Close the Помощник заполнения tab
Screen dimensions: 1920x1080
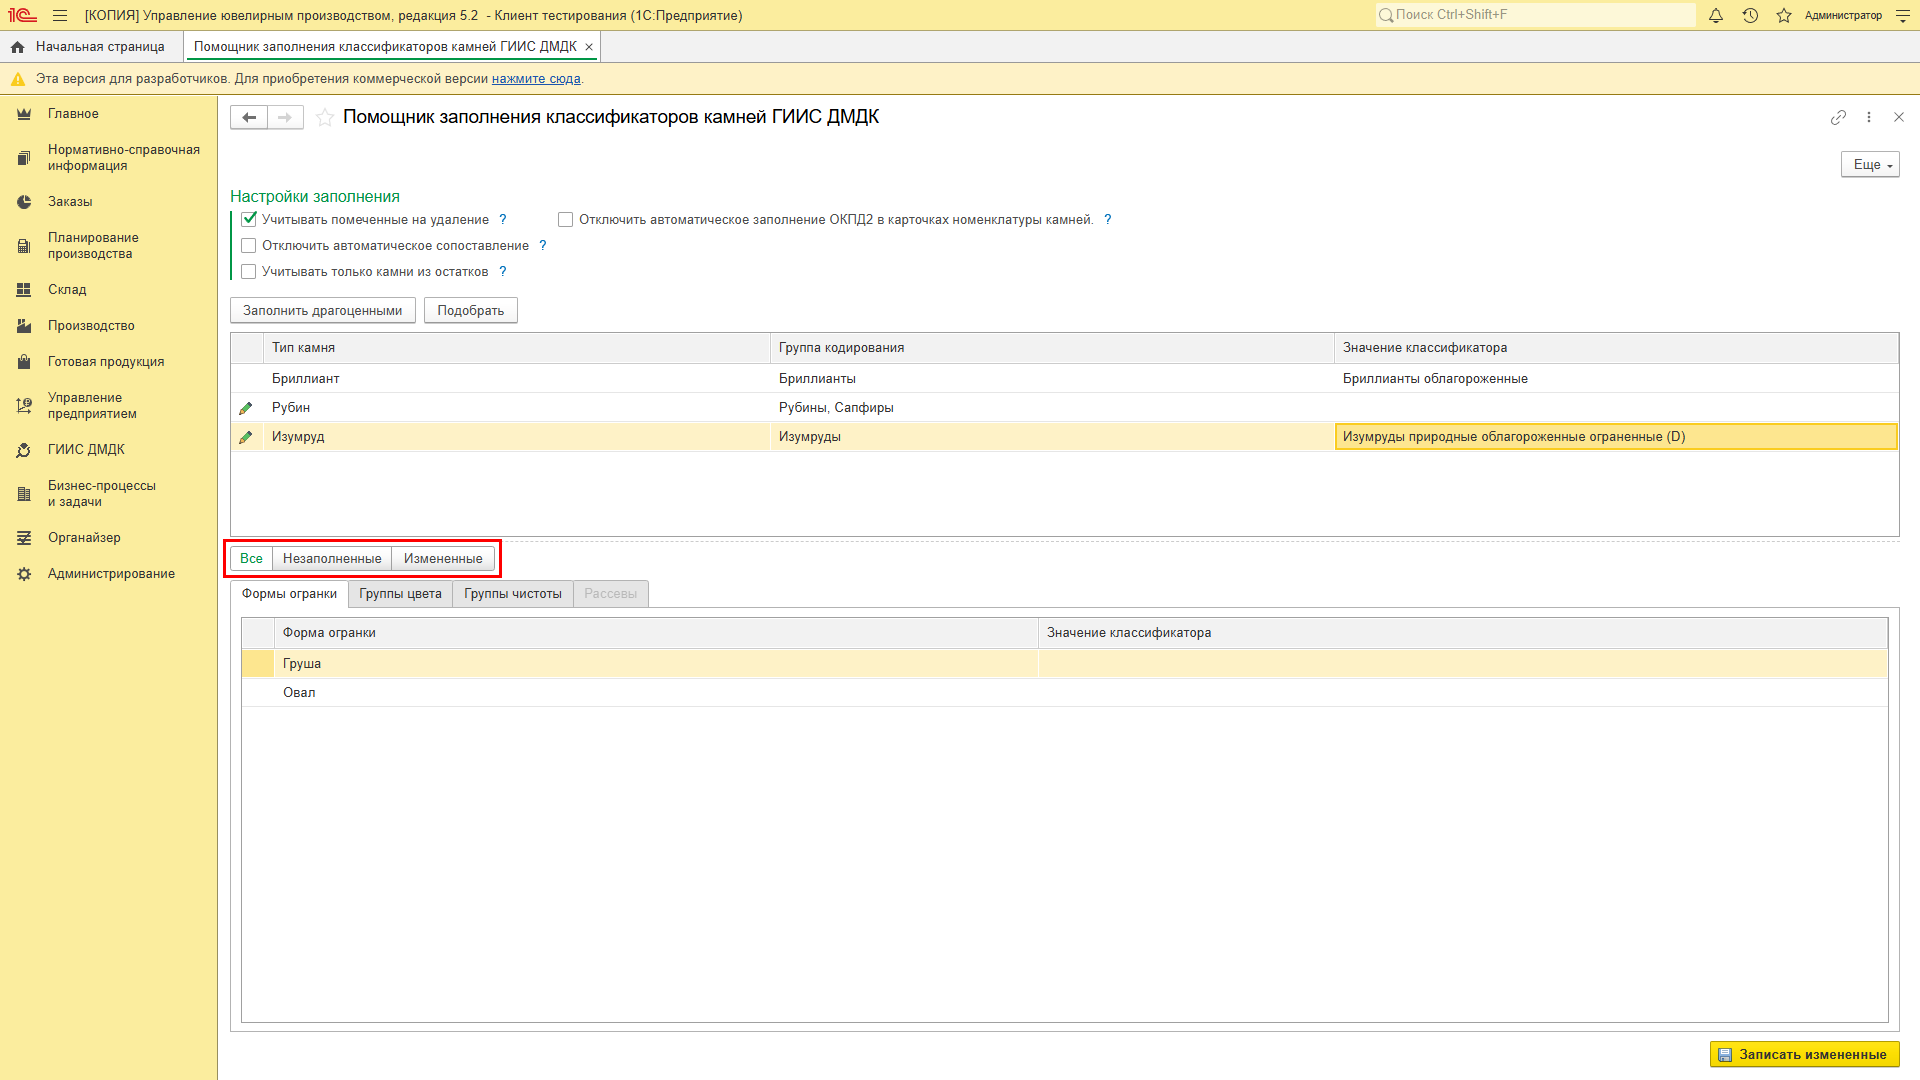(x=589, y=47)
